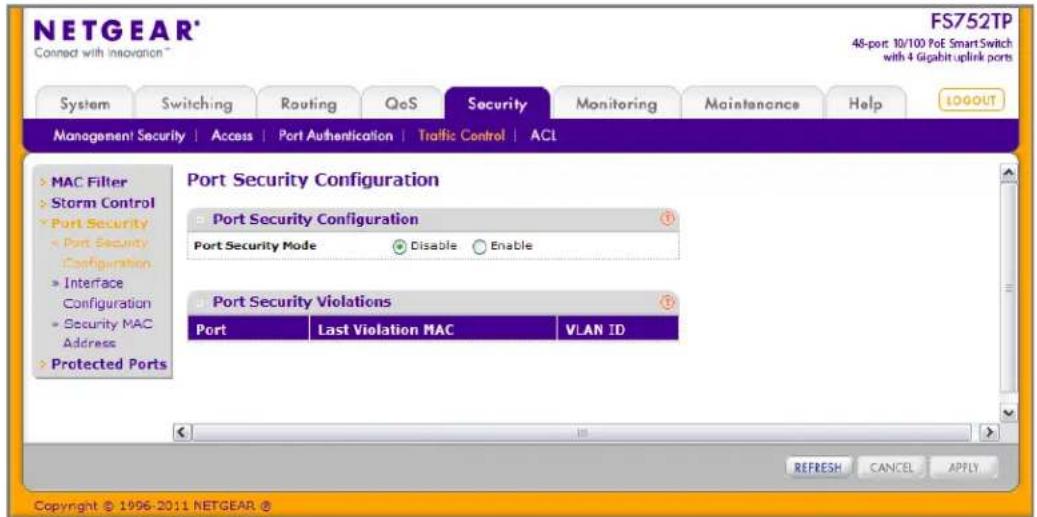This screenshot has width=1037, height=517.
Task: Click the VLAN ID column header
Action: (618, 329)
